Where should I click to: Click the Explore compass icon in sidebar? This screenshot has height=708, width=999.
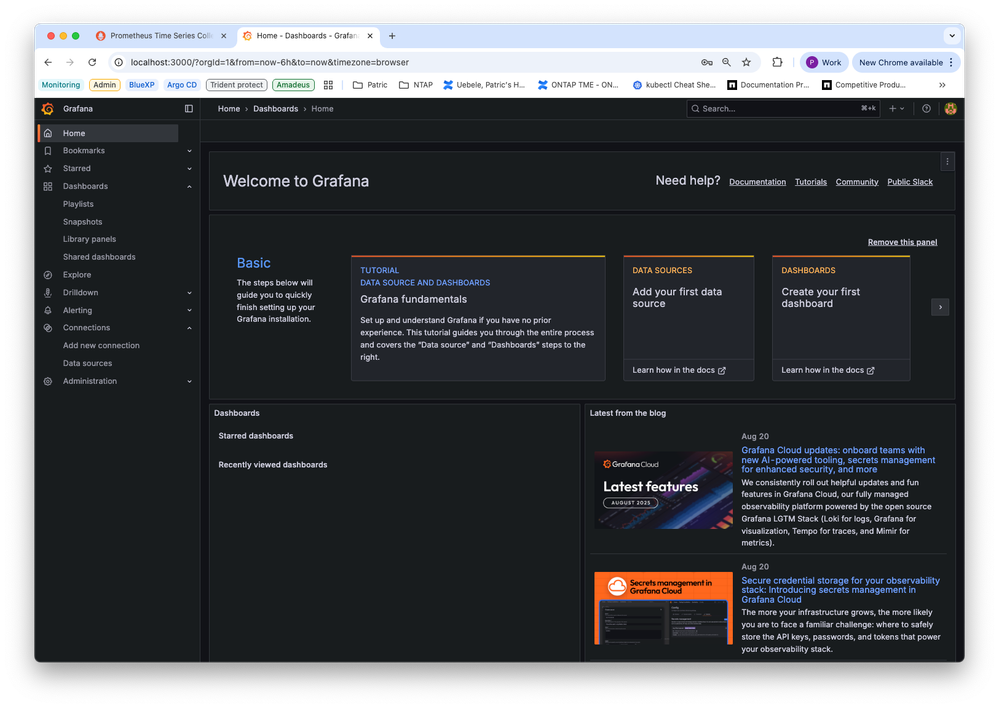pos(48,275)
